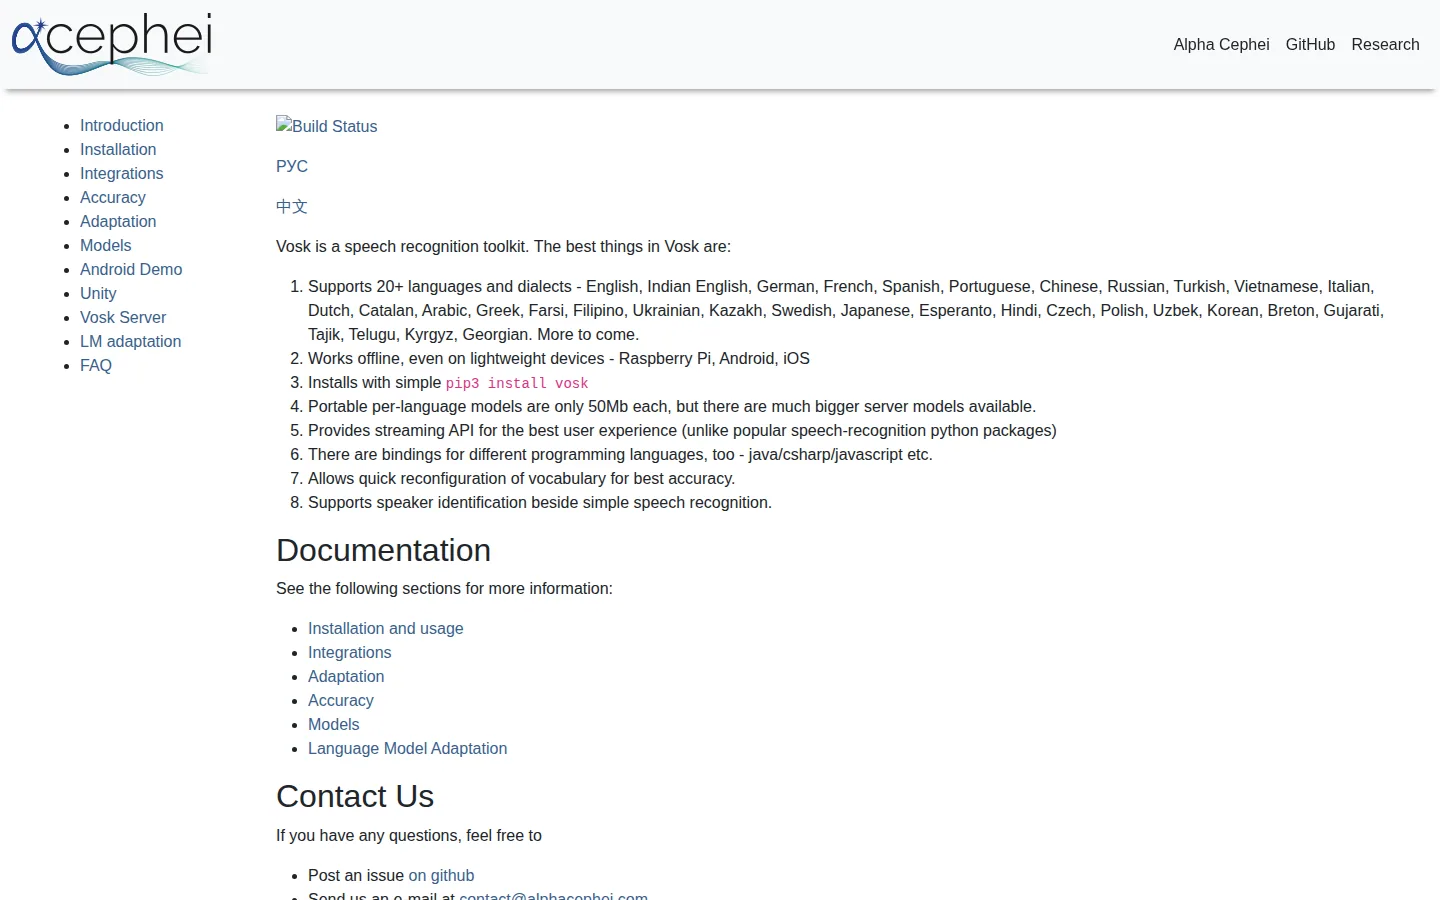
Task: Open Alpha Cephei in top navigation
Action: [x=1221, y=44]
